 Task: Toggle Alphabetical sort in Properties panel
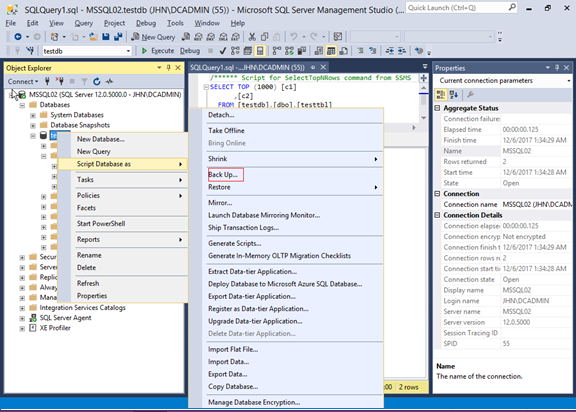(x=454, y=95)
